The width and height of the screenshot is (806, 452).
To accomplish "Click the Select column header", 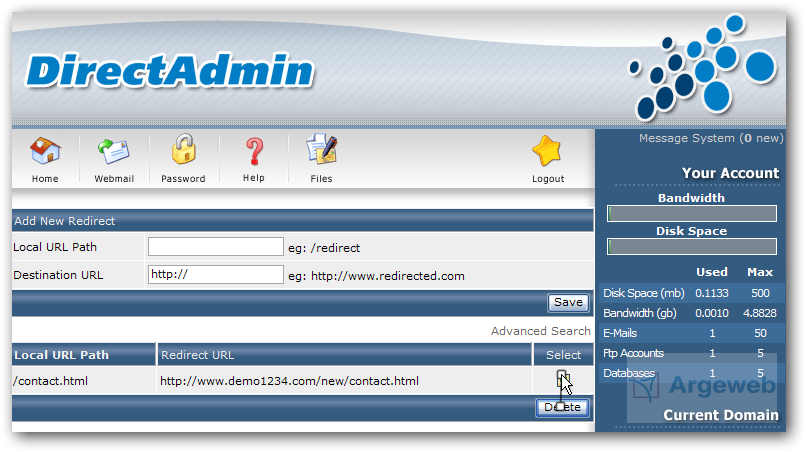I will (563, 355).
